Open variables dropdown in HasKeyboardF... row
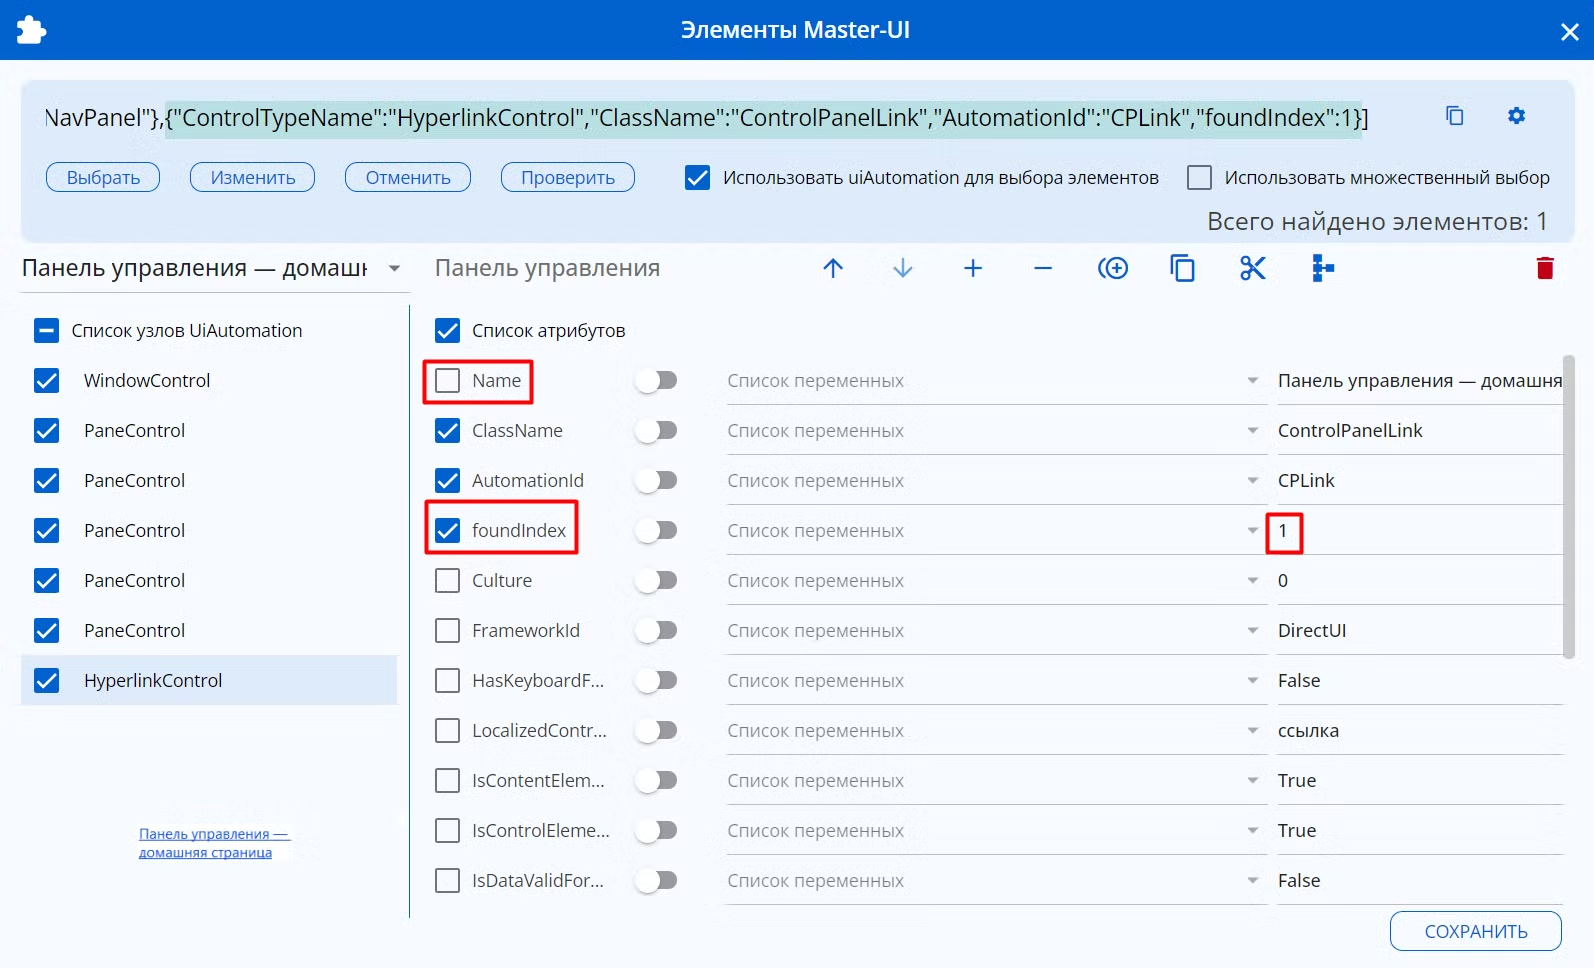This screenshot has height=968, width=1594. tap(995, 681)
